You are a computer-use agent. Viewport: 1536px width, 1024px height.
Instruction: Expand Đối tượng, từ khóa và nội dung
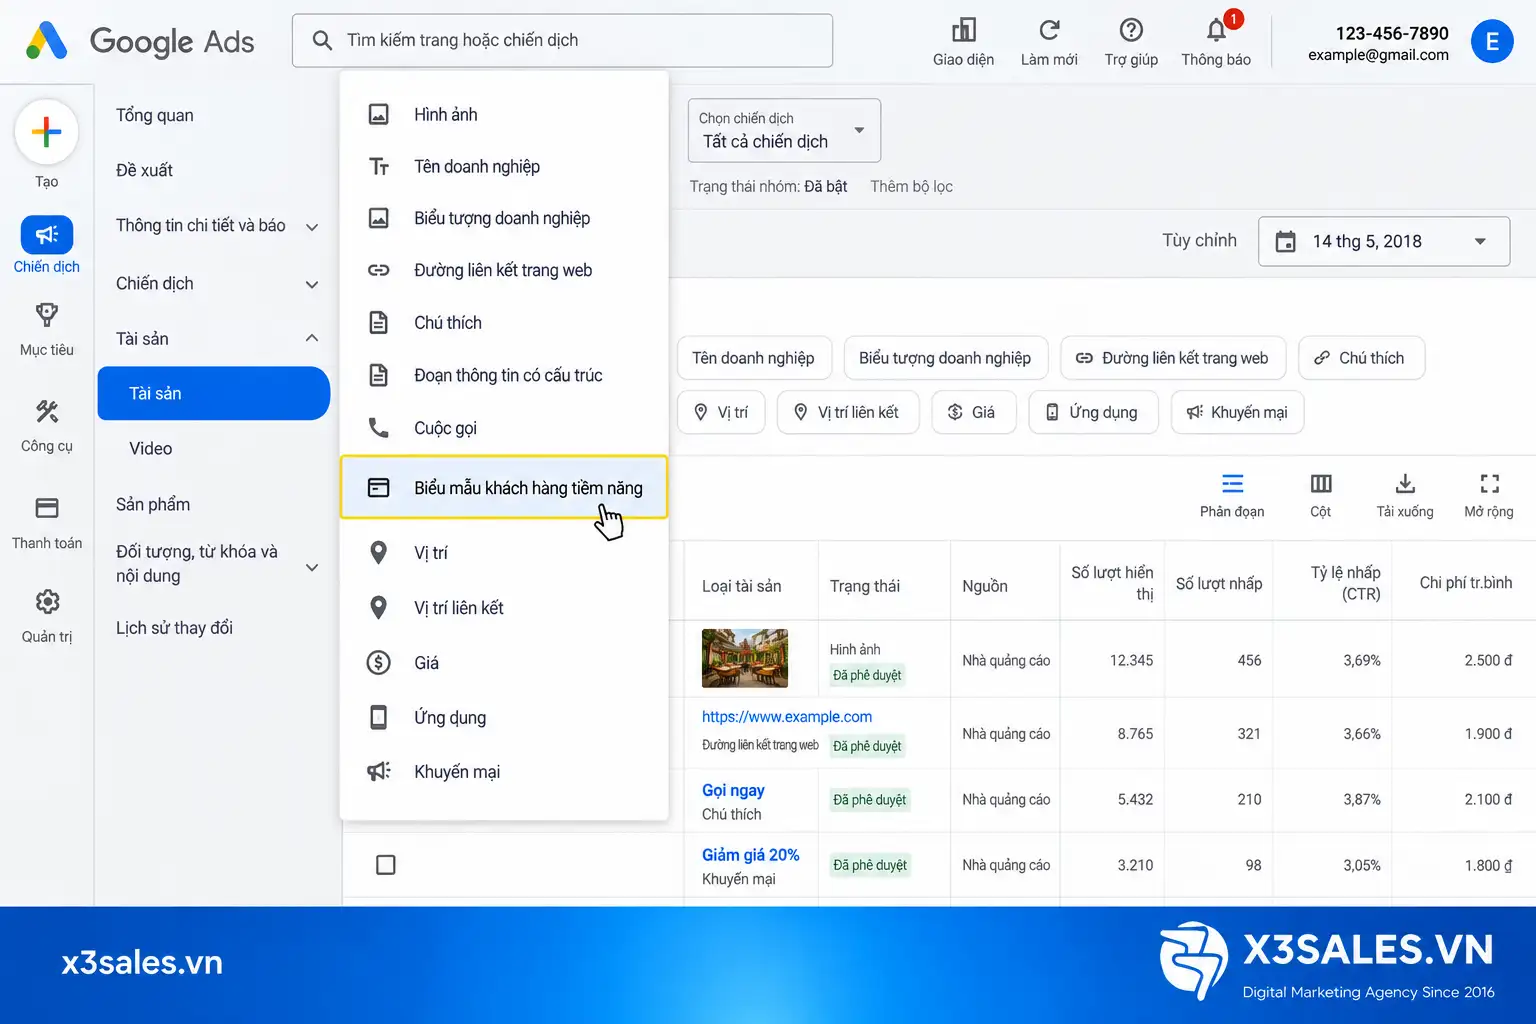pyautogui.click(x=312, y=567)
